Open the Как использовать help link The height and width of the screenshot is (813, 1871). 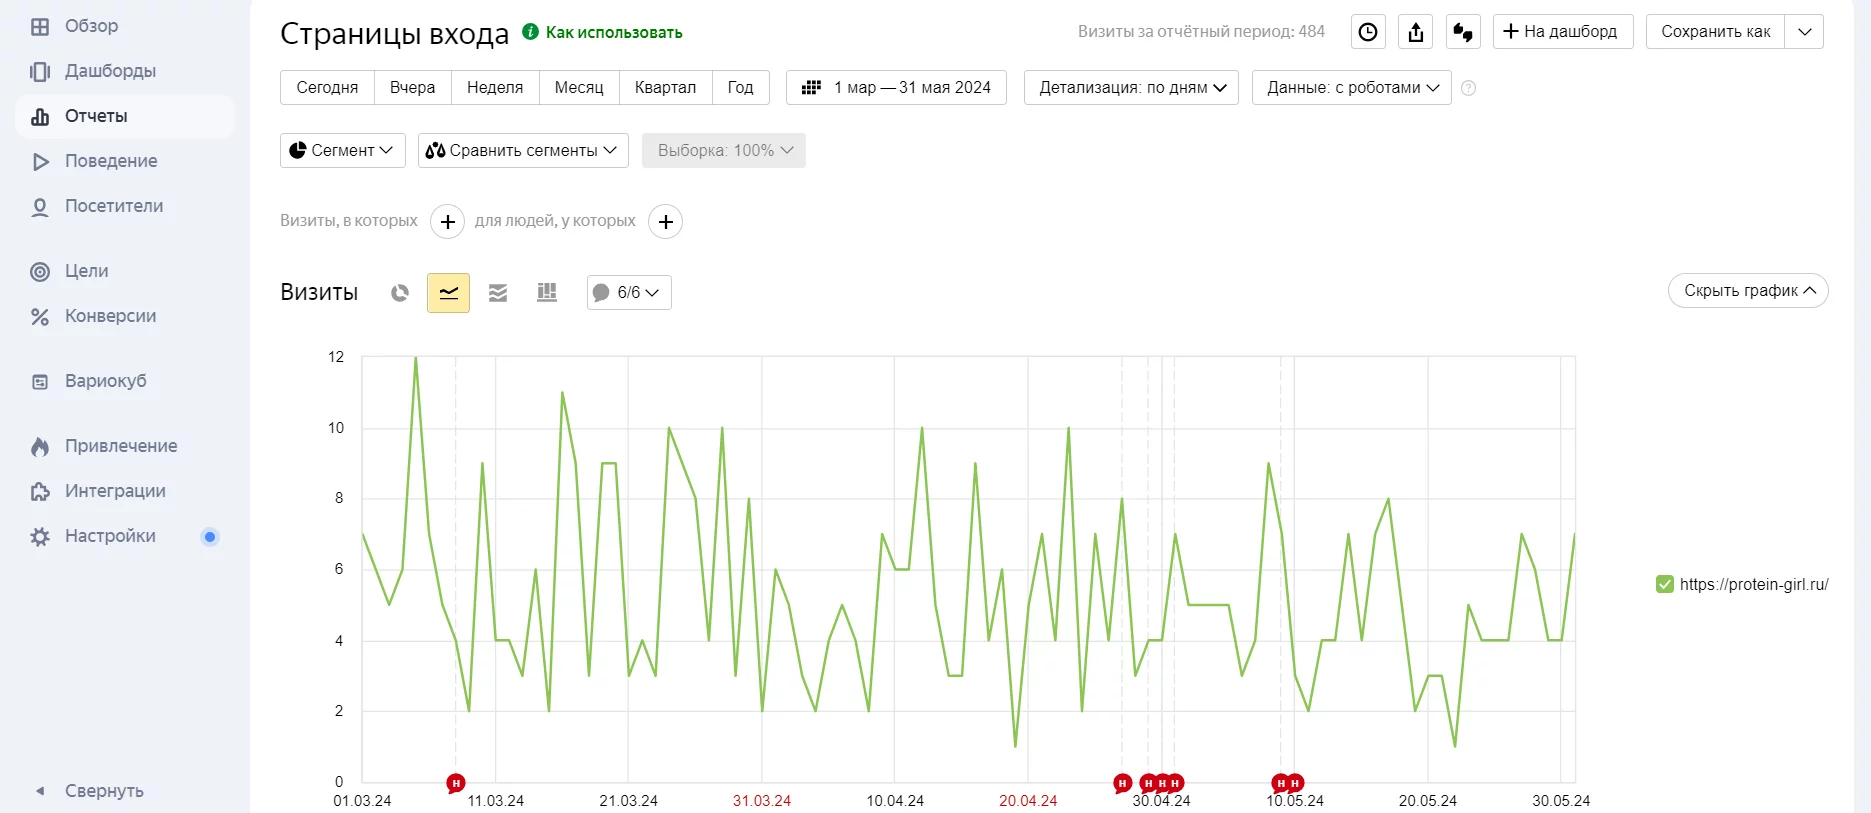pos(613,33)
